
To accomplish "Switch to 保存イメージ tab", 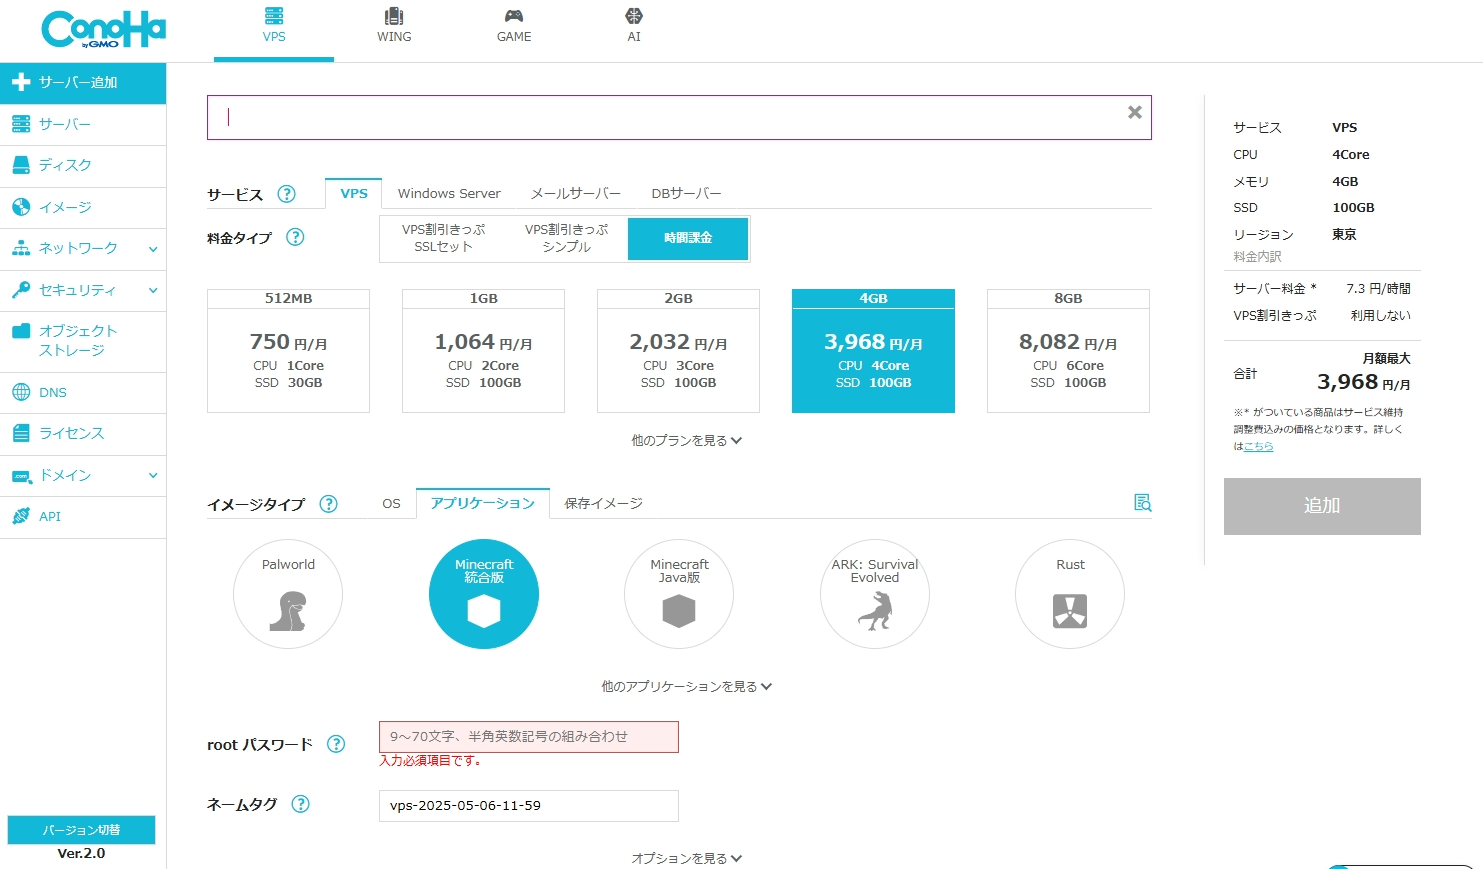I will (x=603, y=503).
